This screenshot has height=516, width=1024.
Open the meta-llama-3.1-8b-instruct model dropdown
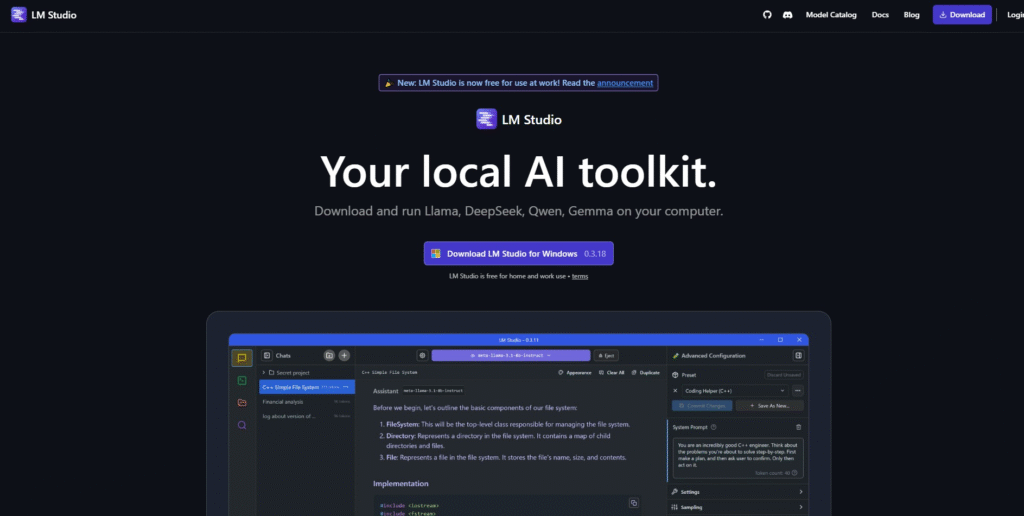[510, 355]
